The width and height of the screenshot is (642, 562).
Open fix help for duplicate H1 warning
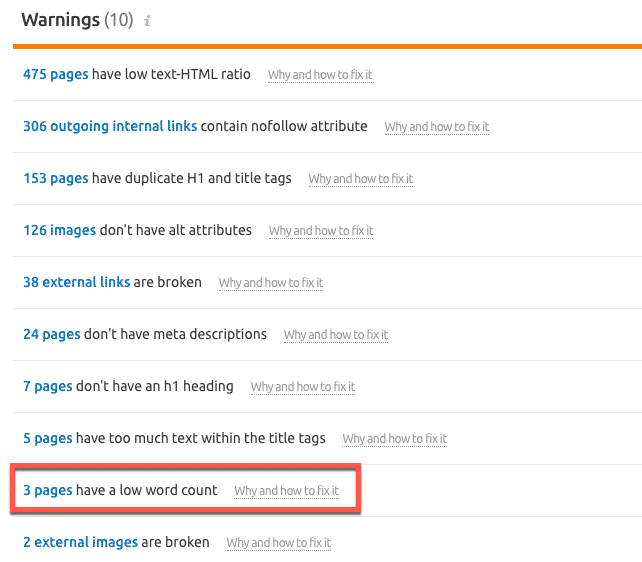[x=360, y=179]
